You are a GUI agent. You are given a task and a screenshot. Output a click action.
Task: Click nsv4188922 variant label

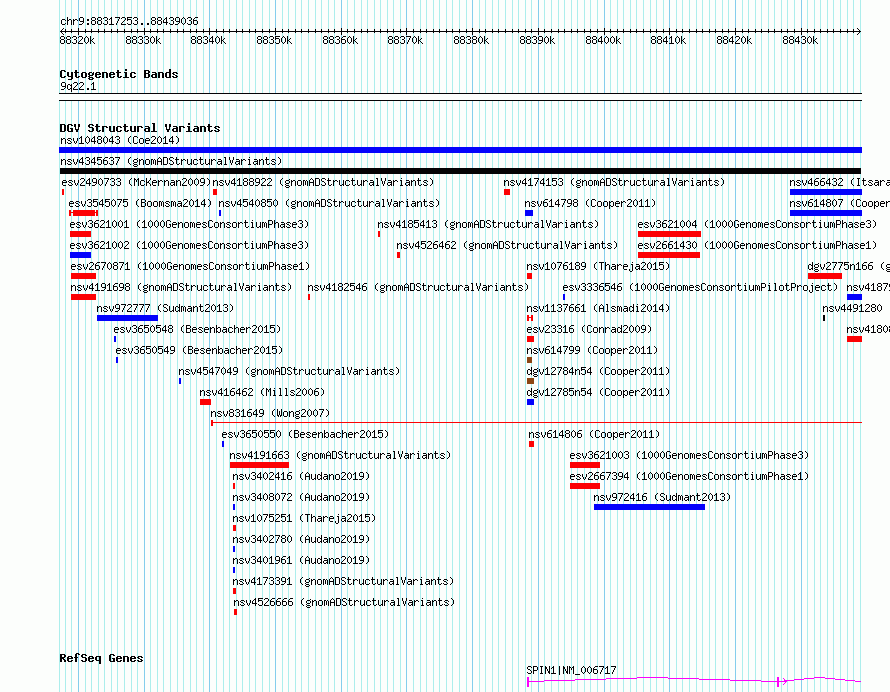click(x=323, y=182)
